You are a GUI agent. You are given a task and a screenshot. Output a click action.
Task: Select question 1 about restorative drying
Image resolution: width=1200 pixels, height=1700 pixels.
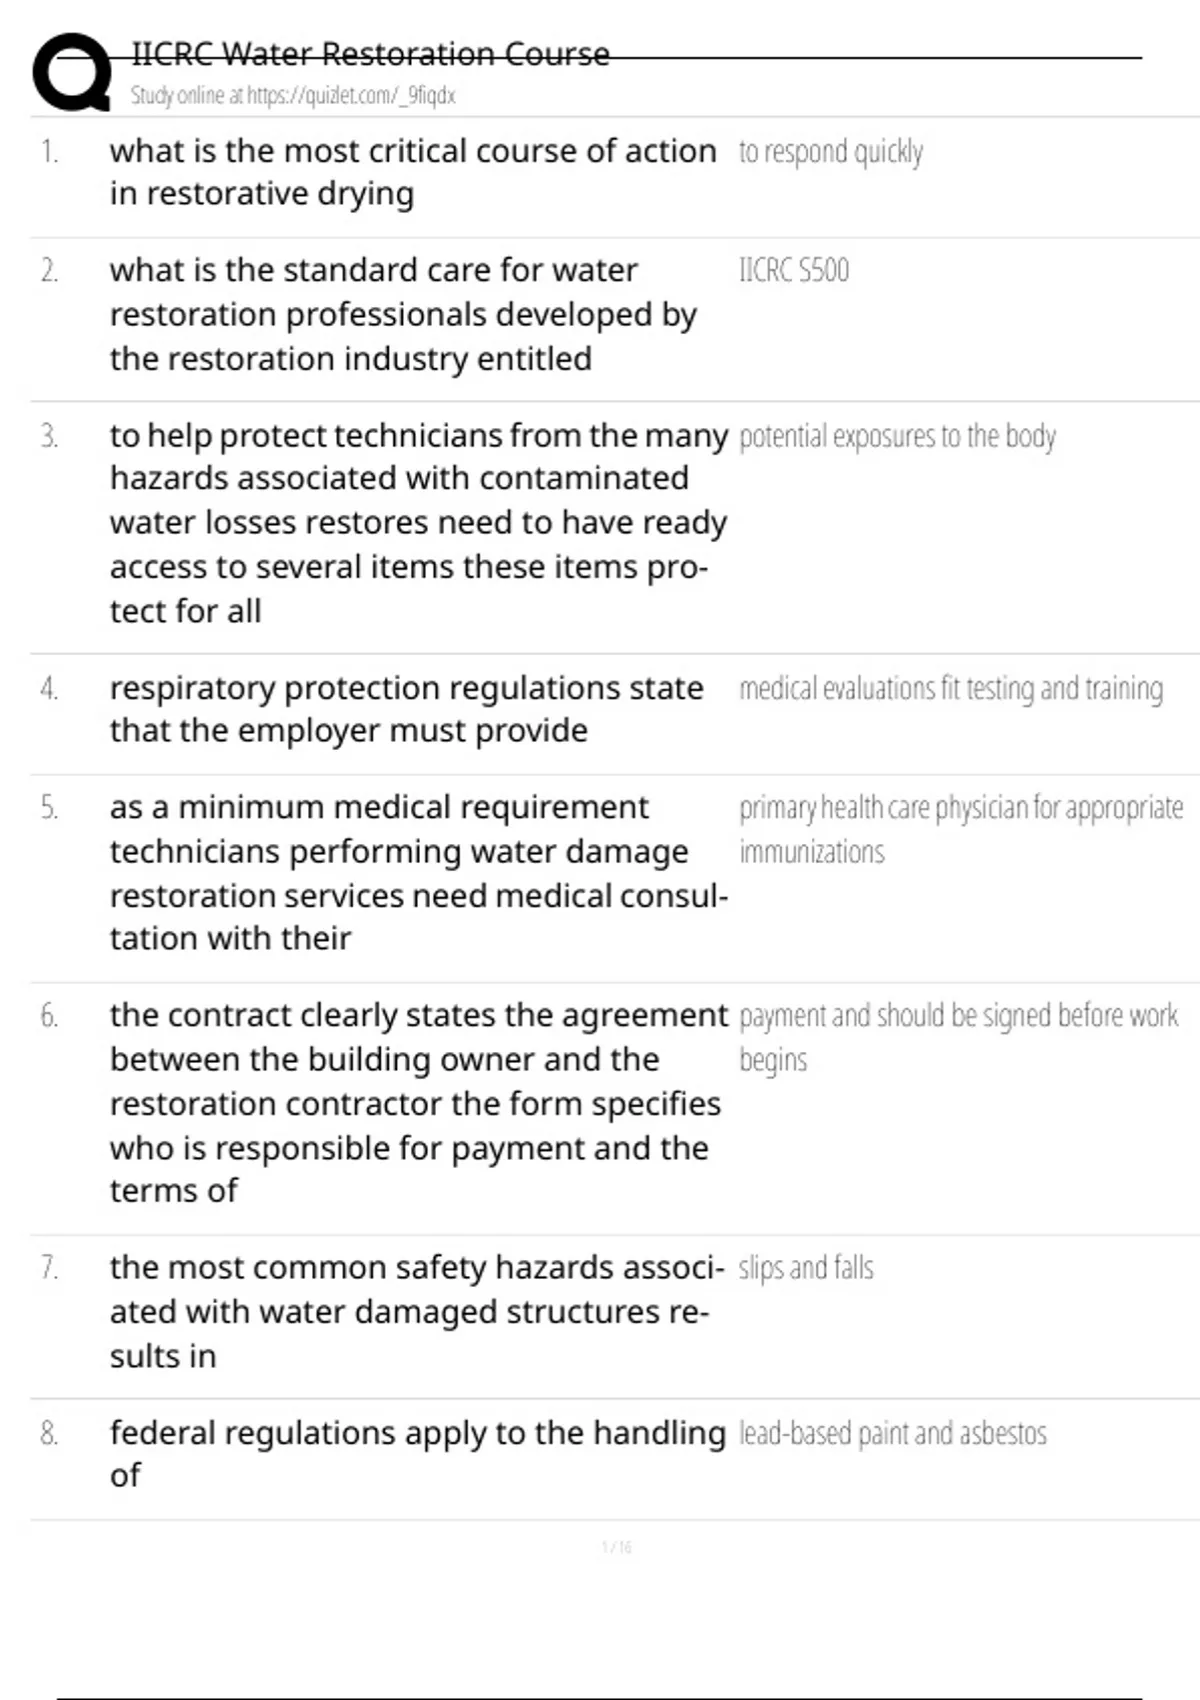point(412,172)
